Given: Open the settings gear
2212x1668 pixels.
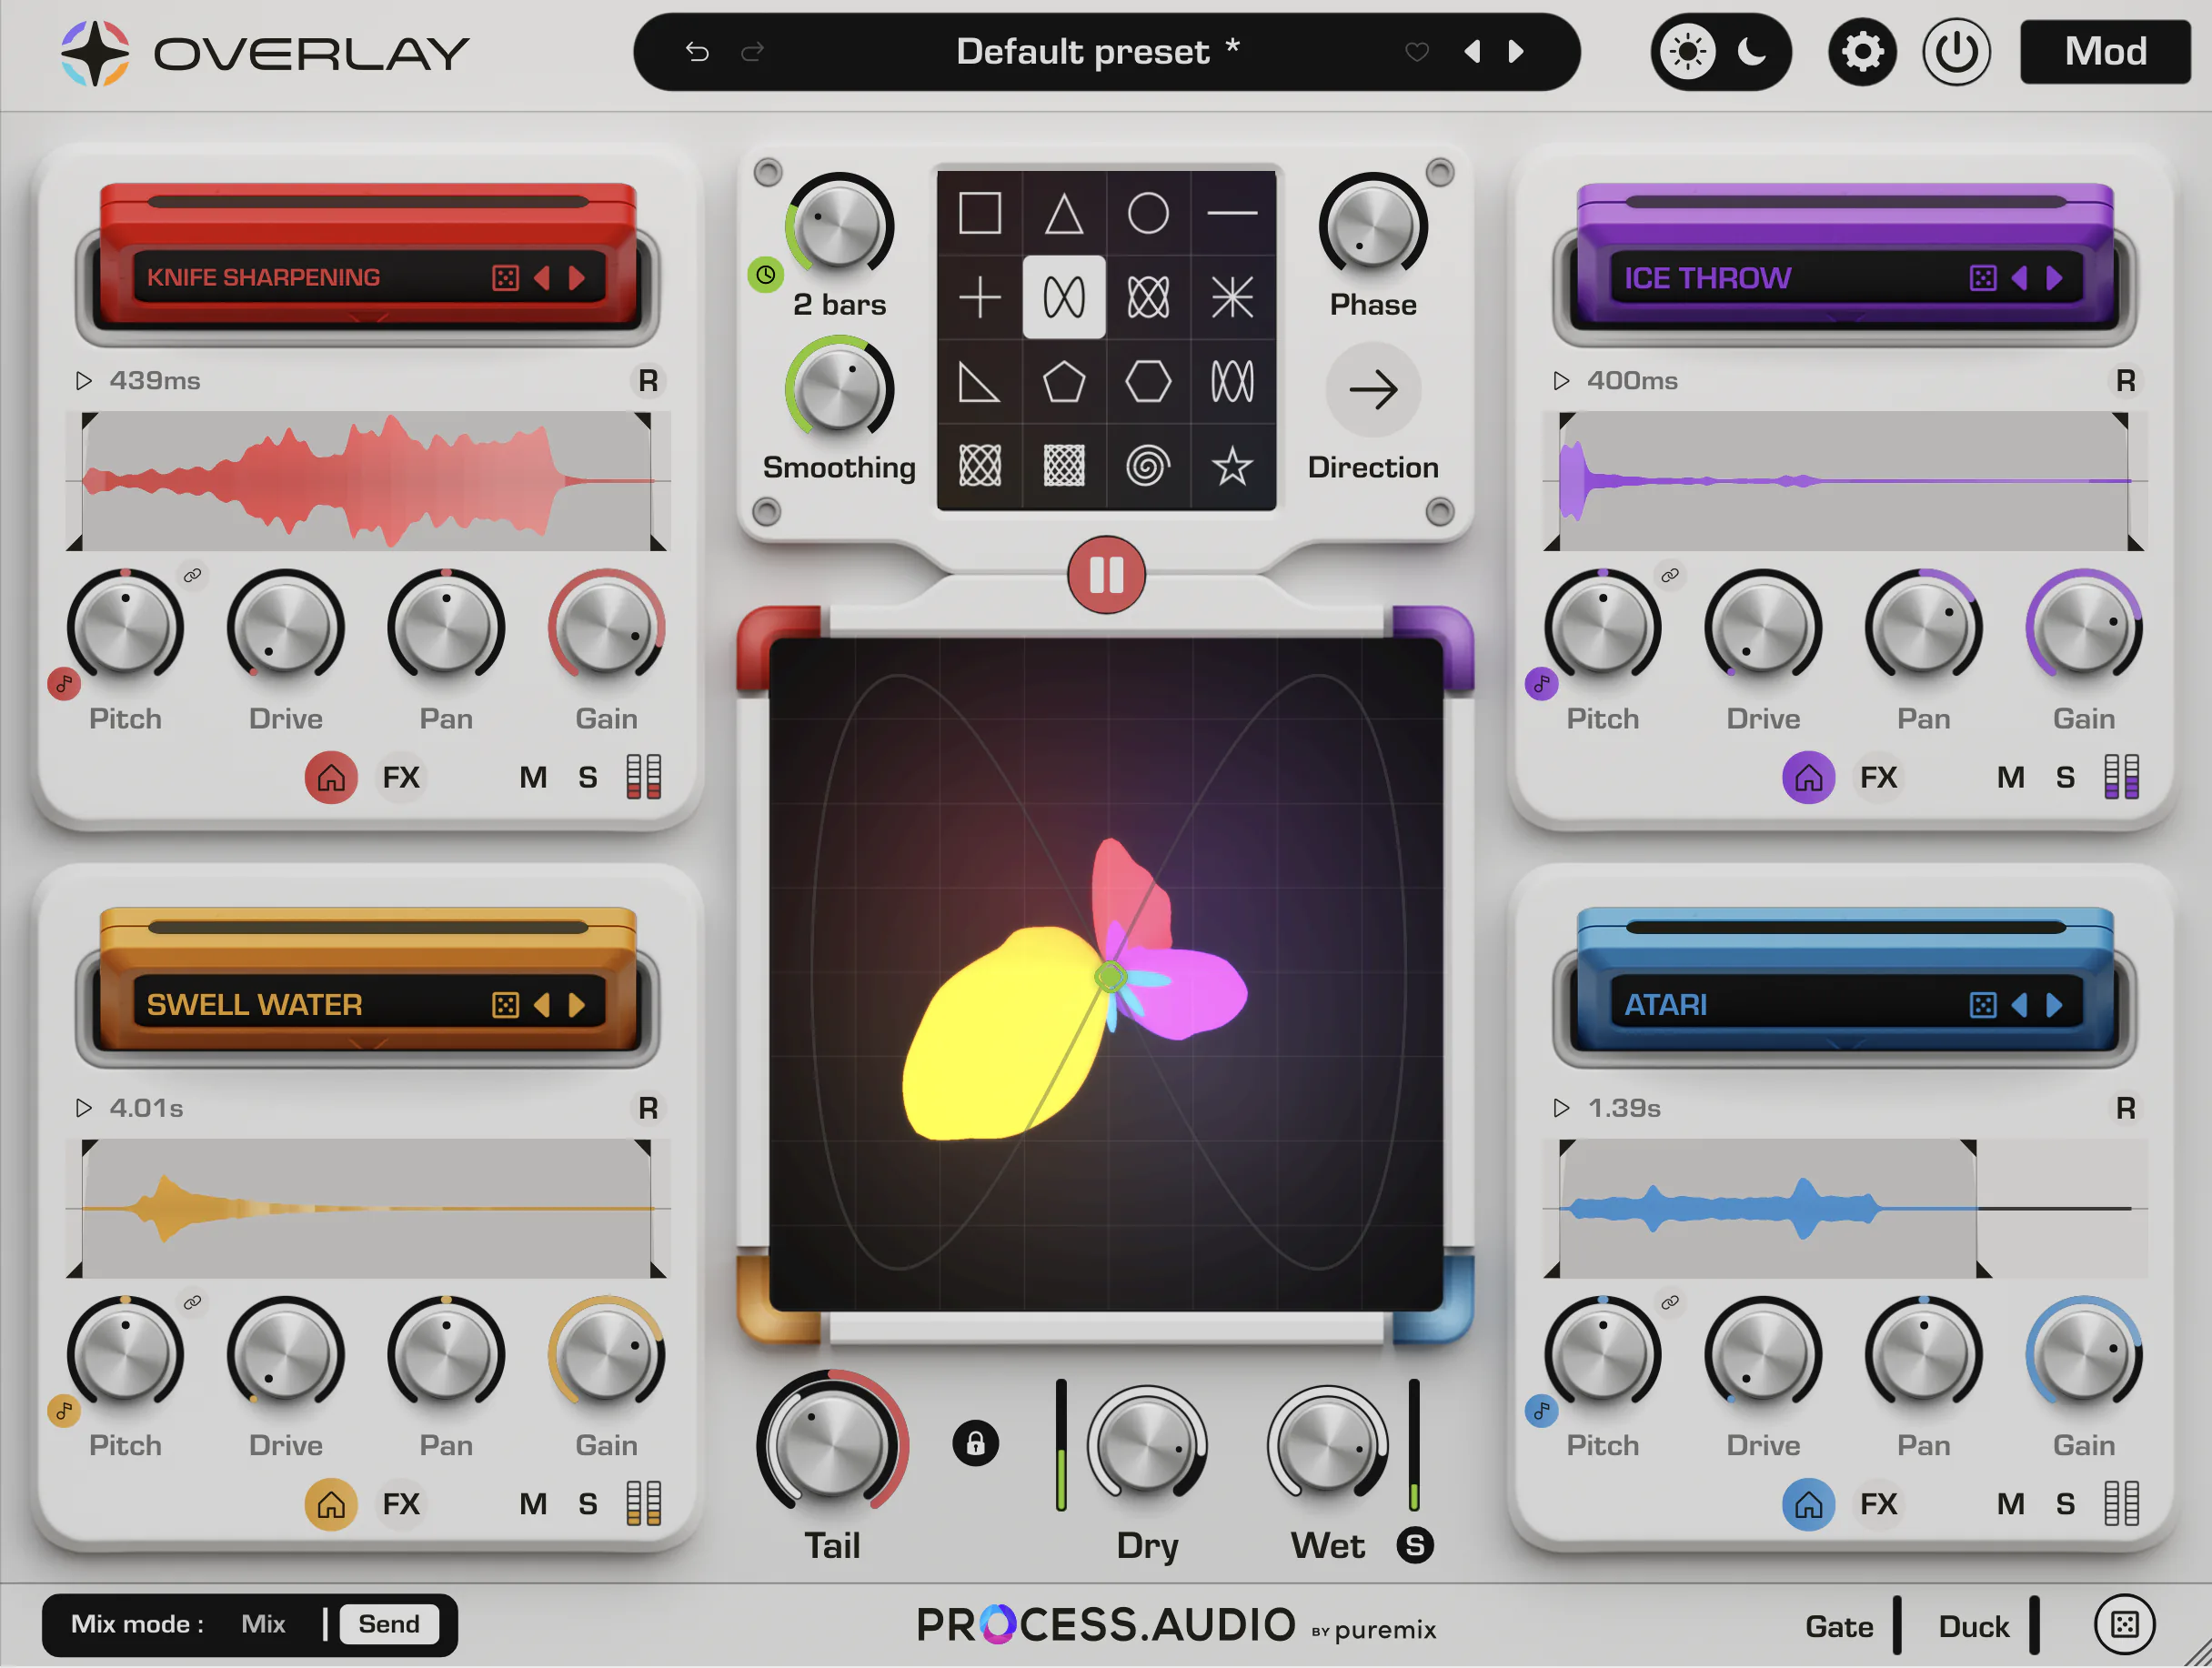Looking at the screenshot, I should tap(1862, 51).
